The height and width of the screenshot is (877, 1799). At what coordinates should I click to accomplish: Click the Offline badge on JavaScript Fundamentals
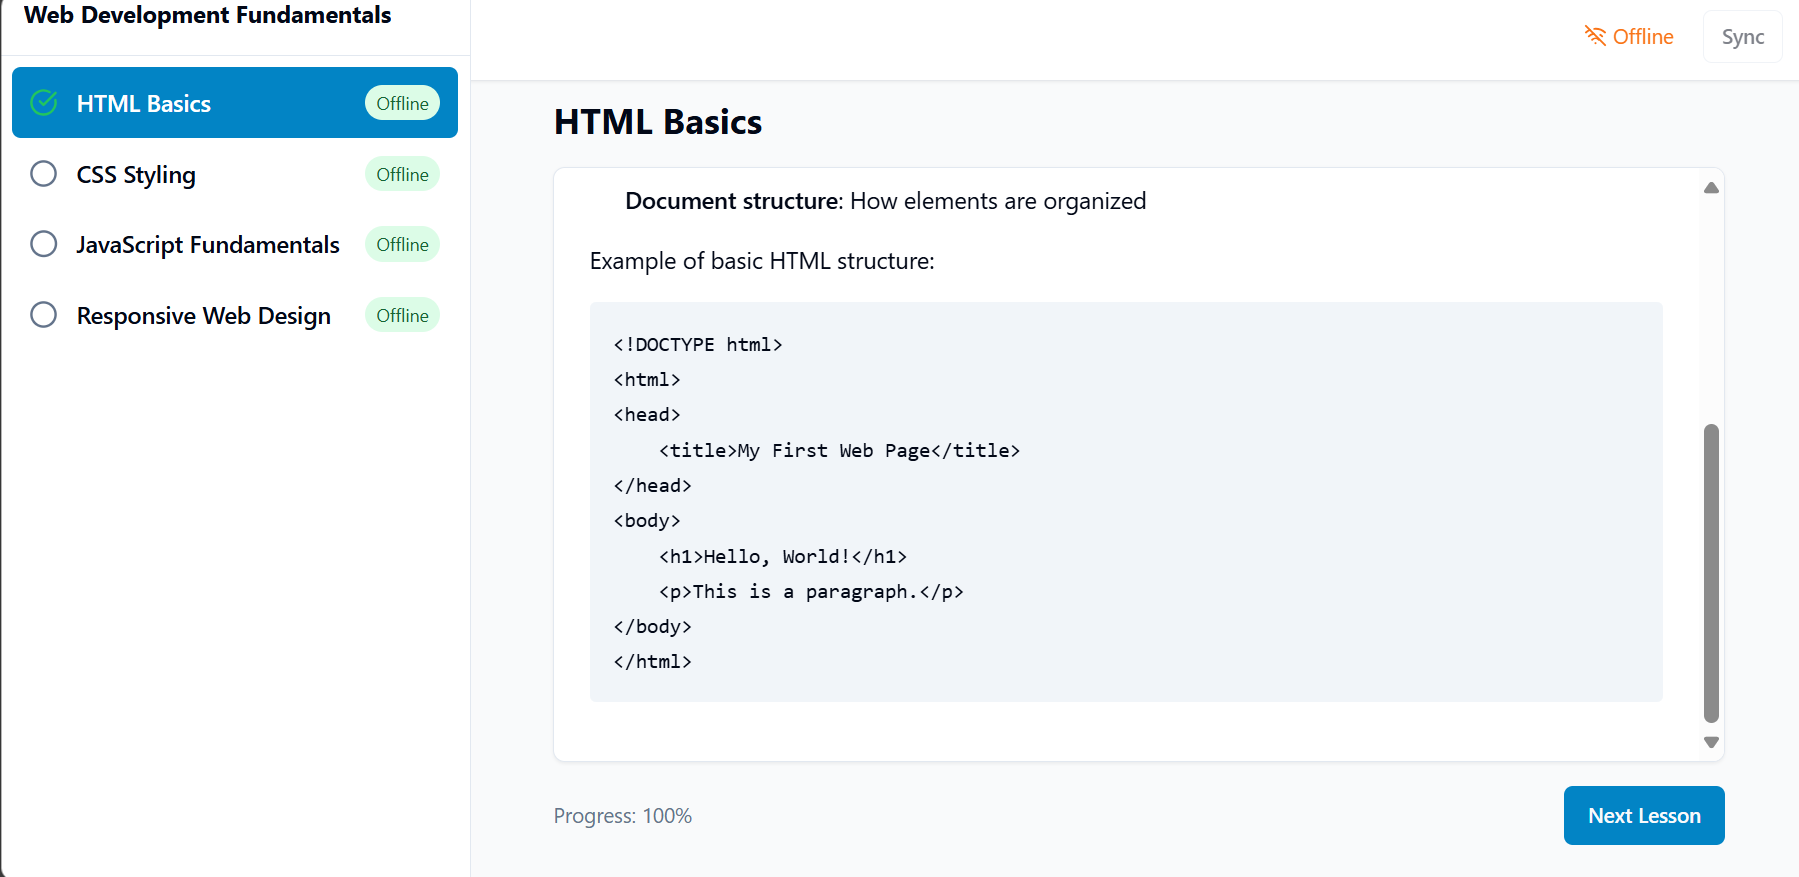click(402, 244)
